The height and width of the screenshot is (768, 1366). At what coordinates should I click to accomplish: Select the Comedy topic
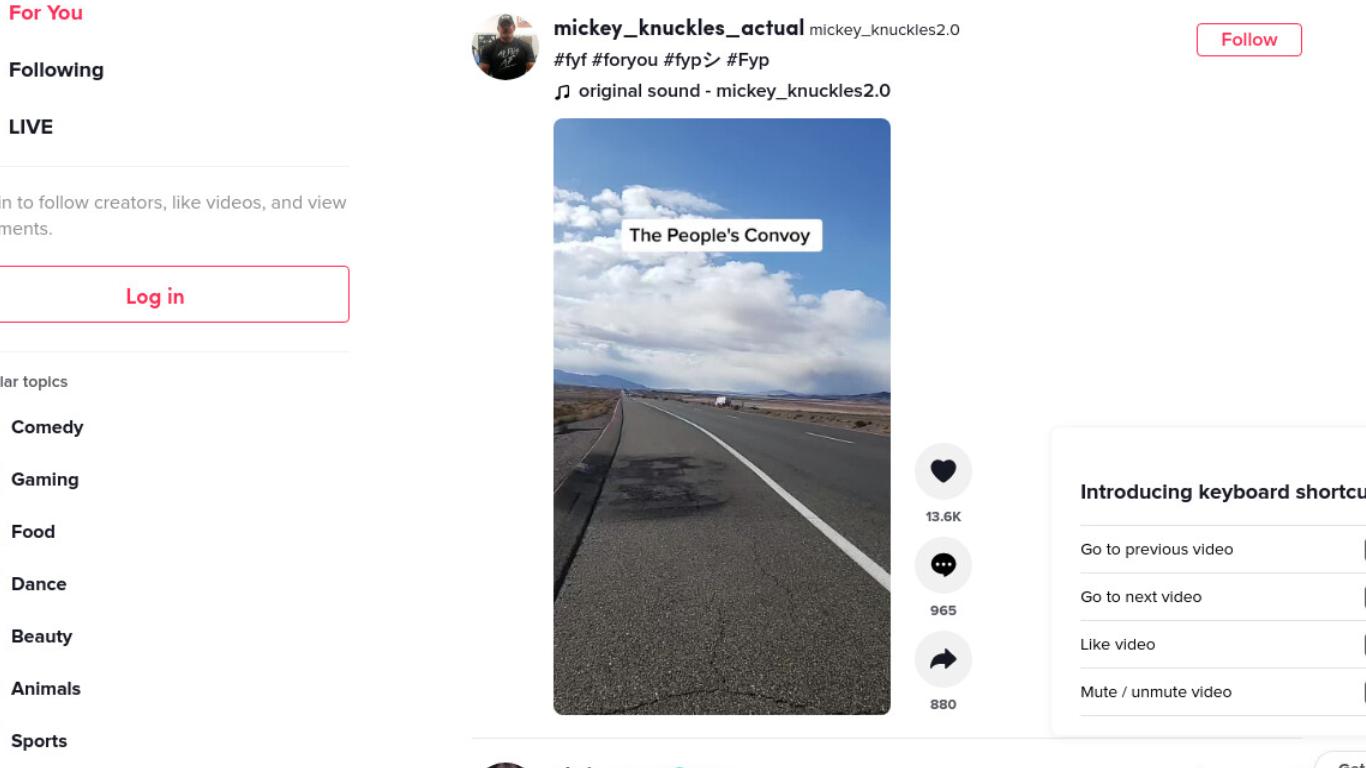point(47,427)
